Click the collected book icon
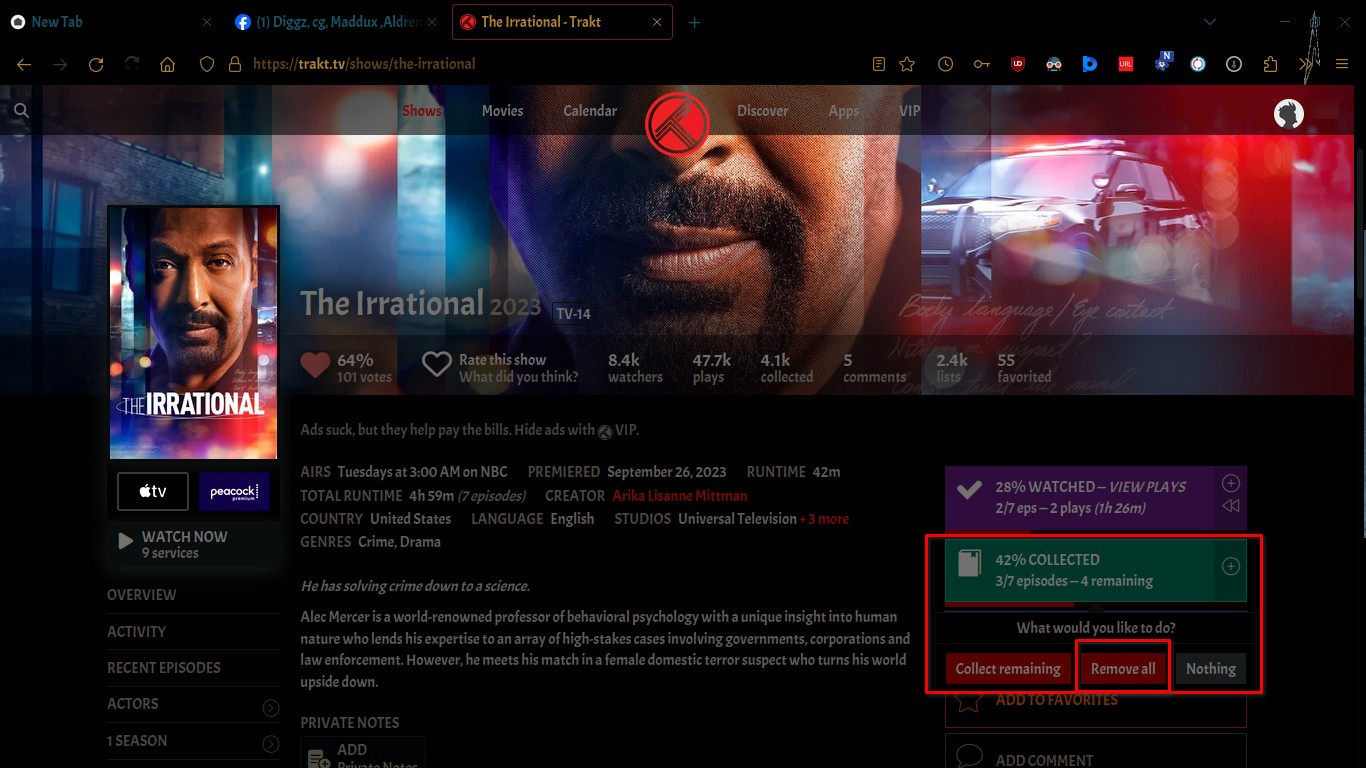Image resolution: width=1366 pixels, height=768 pixels. click(968, 564)
